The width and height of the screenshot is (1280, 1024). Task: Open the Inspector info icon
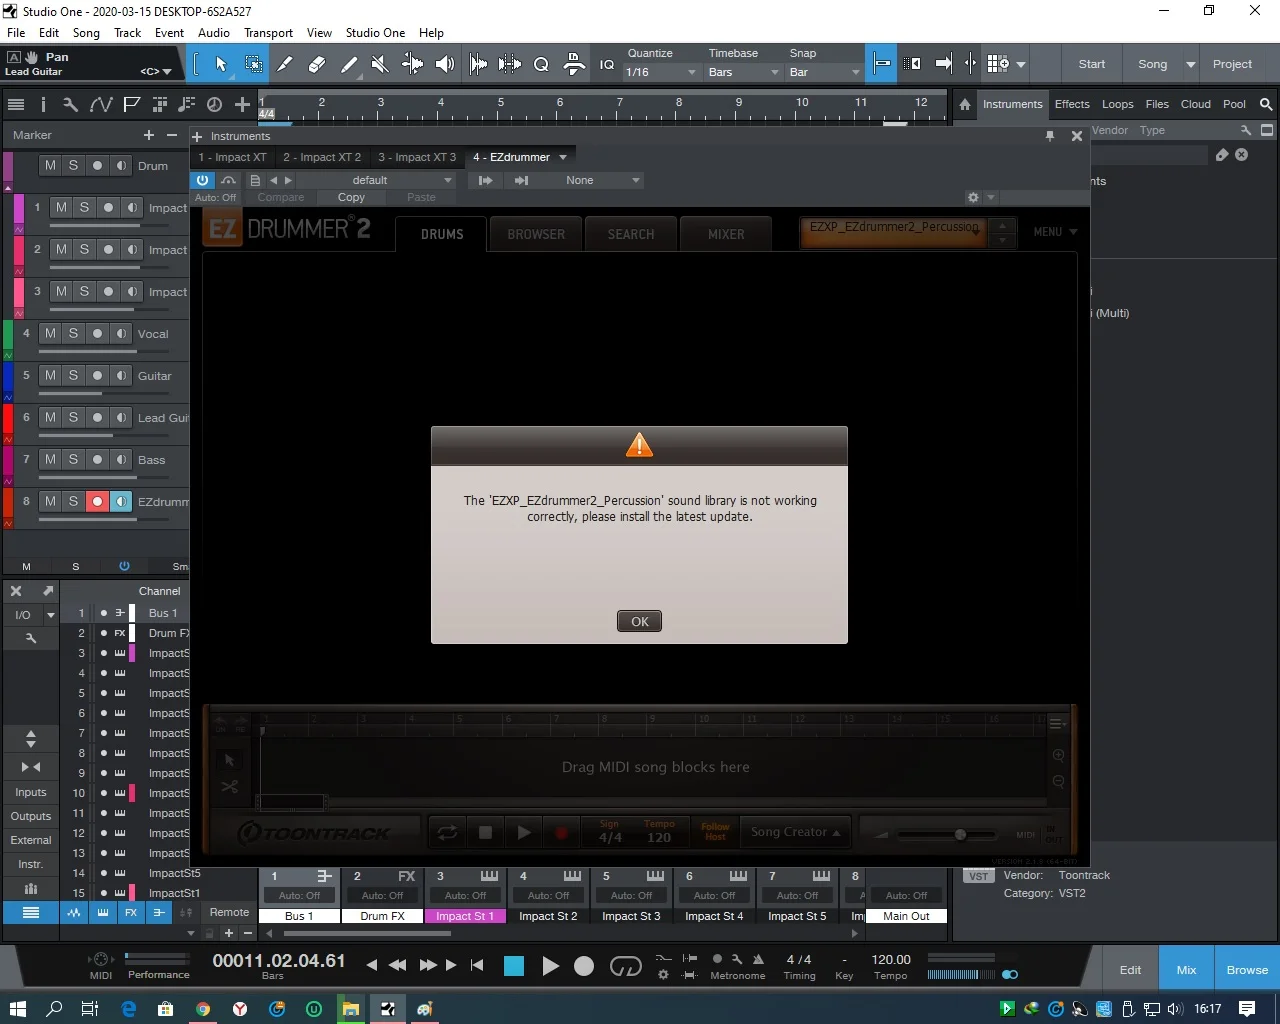click(x=43, y=104)
